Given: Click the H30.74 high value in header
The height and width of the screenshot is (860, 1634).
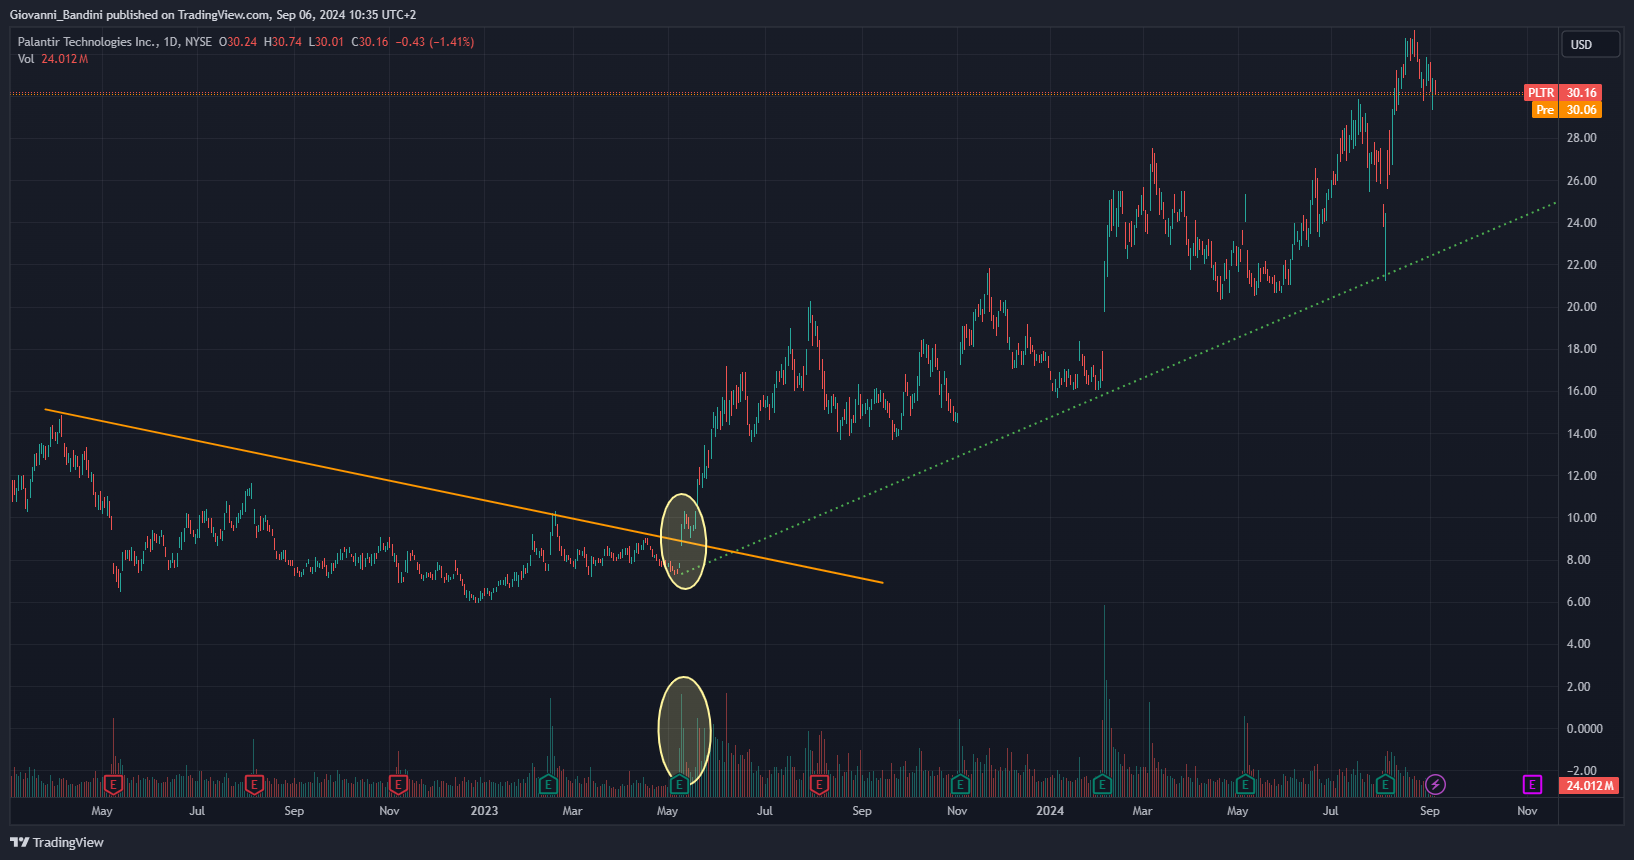Looking at the screenshot, I should [282, 42].
